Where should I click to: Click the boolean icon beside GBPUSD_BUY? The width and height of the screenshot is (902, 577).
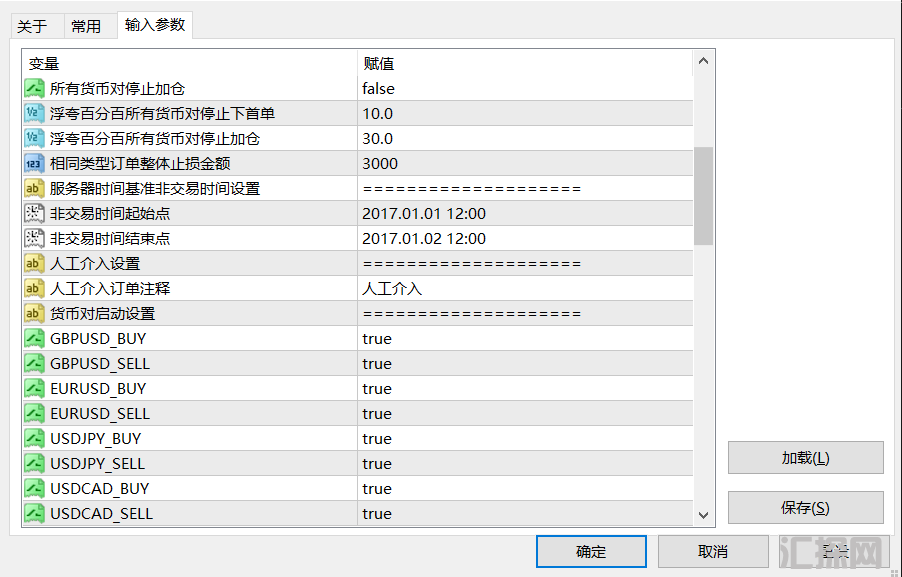34,339
